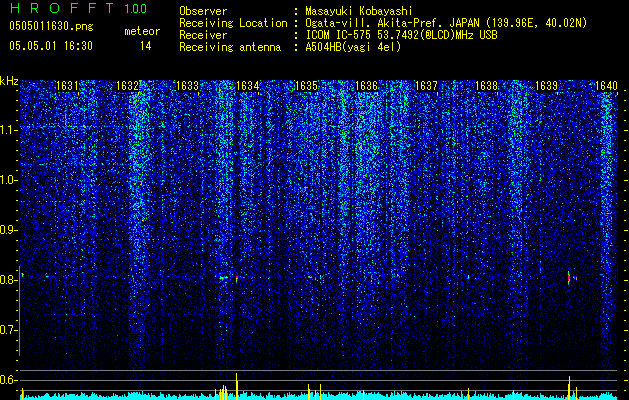This screenshot has height=400, width=629.
Task: Click the 0.6 frequency axis label
Action: [8, 380]
